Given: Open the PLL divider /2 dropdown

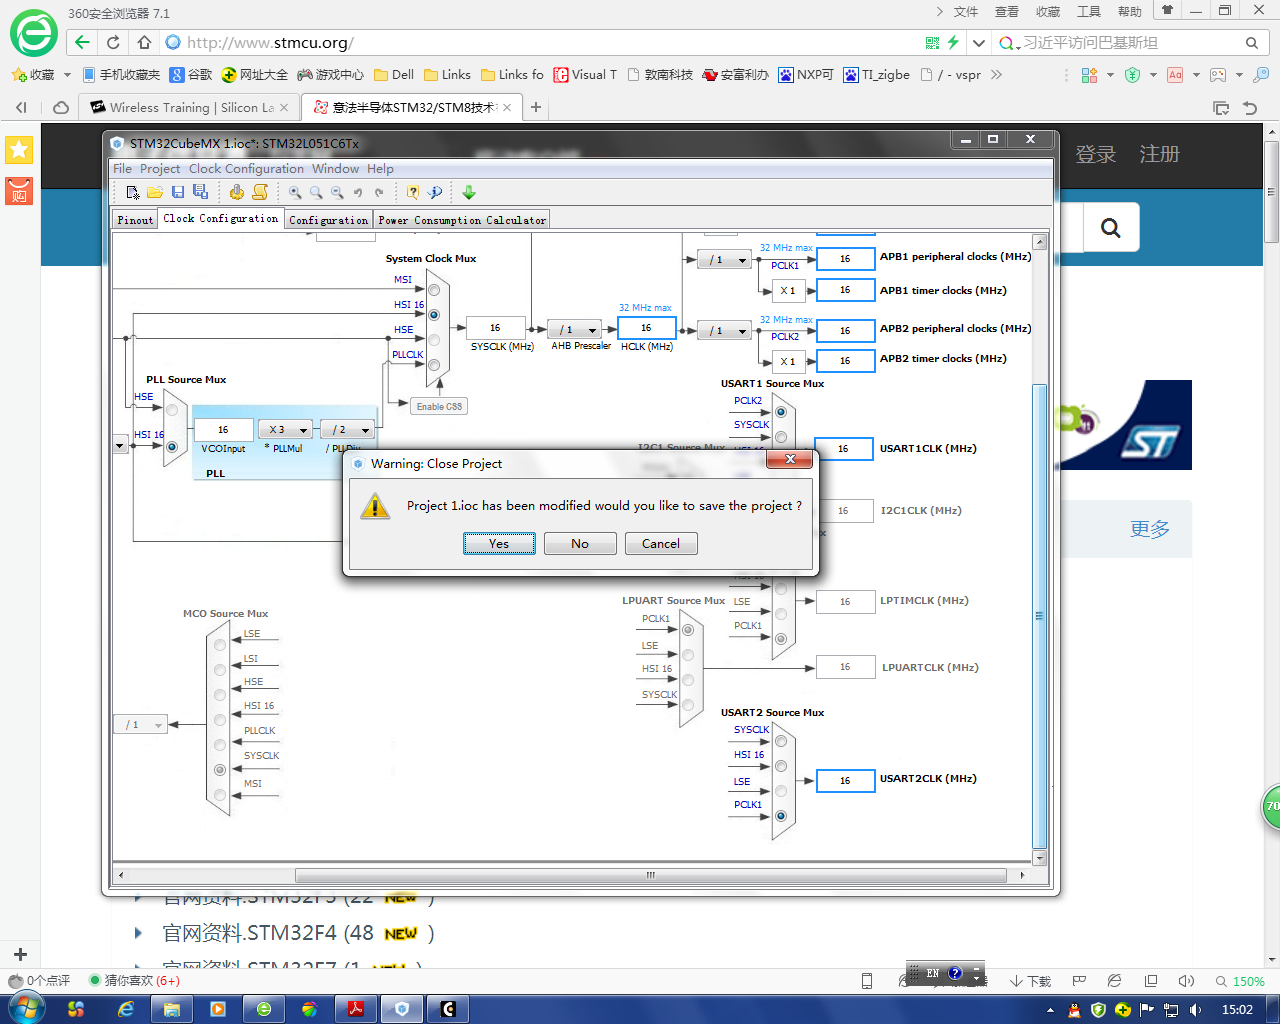Looking at the screenshot, I should 347,430.
